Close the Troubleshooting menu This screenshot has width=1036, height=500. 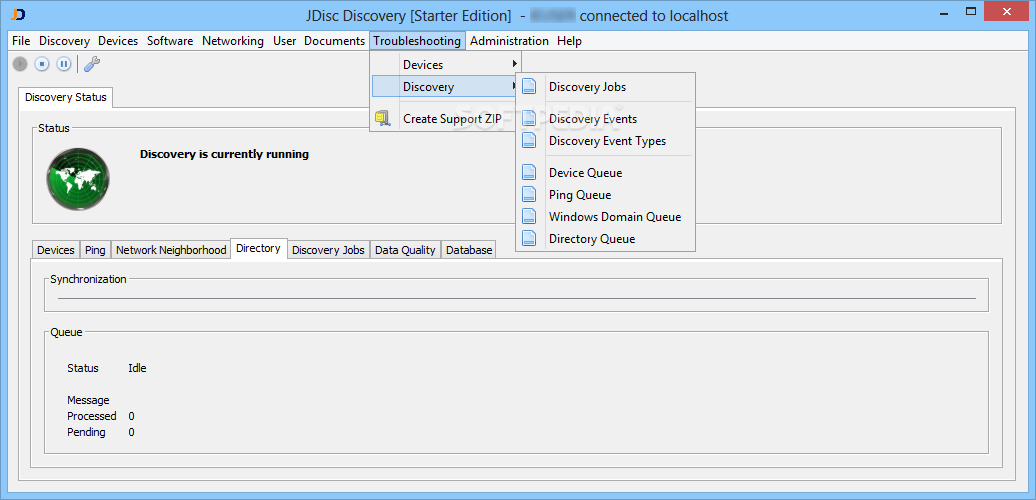pyautogui.click(x=417, y=41)
